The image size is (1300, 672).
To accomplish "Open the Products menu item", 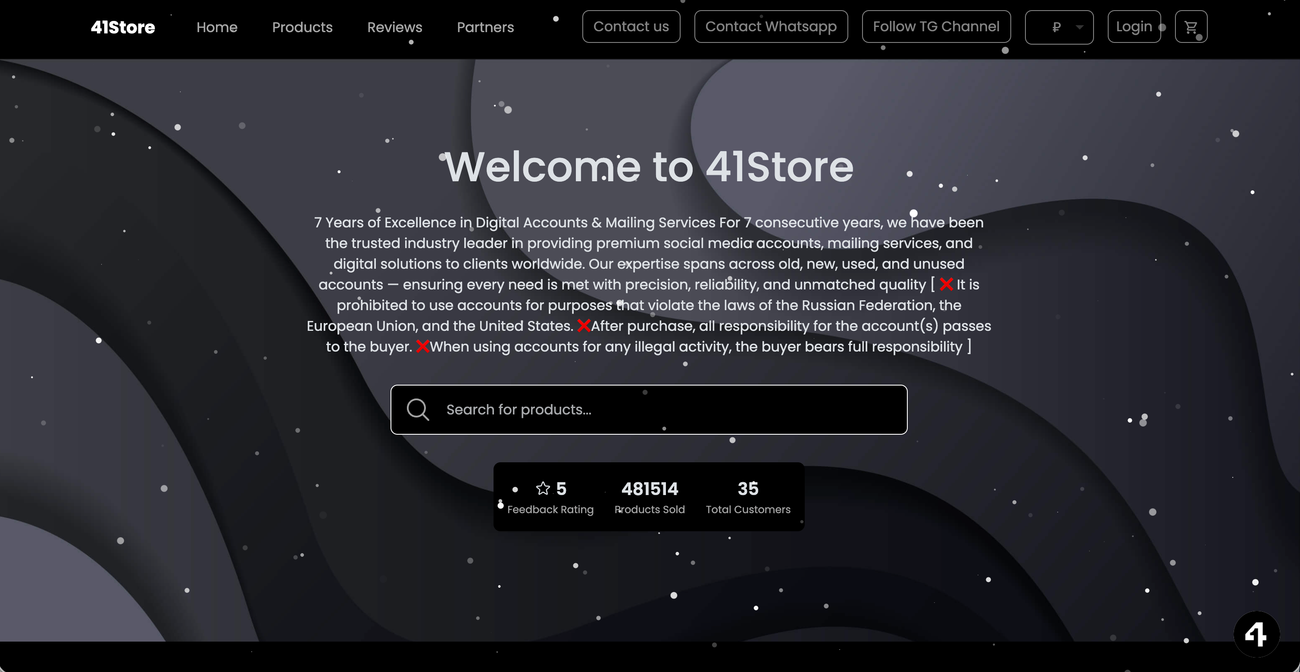I will 302,27.
